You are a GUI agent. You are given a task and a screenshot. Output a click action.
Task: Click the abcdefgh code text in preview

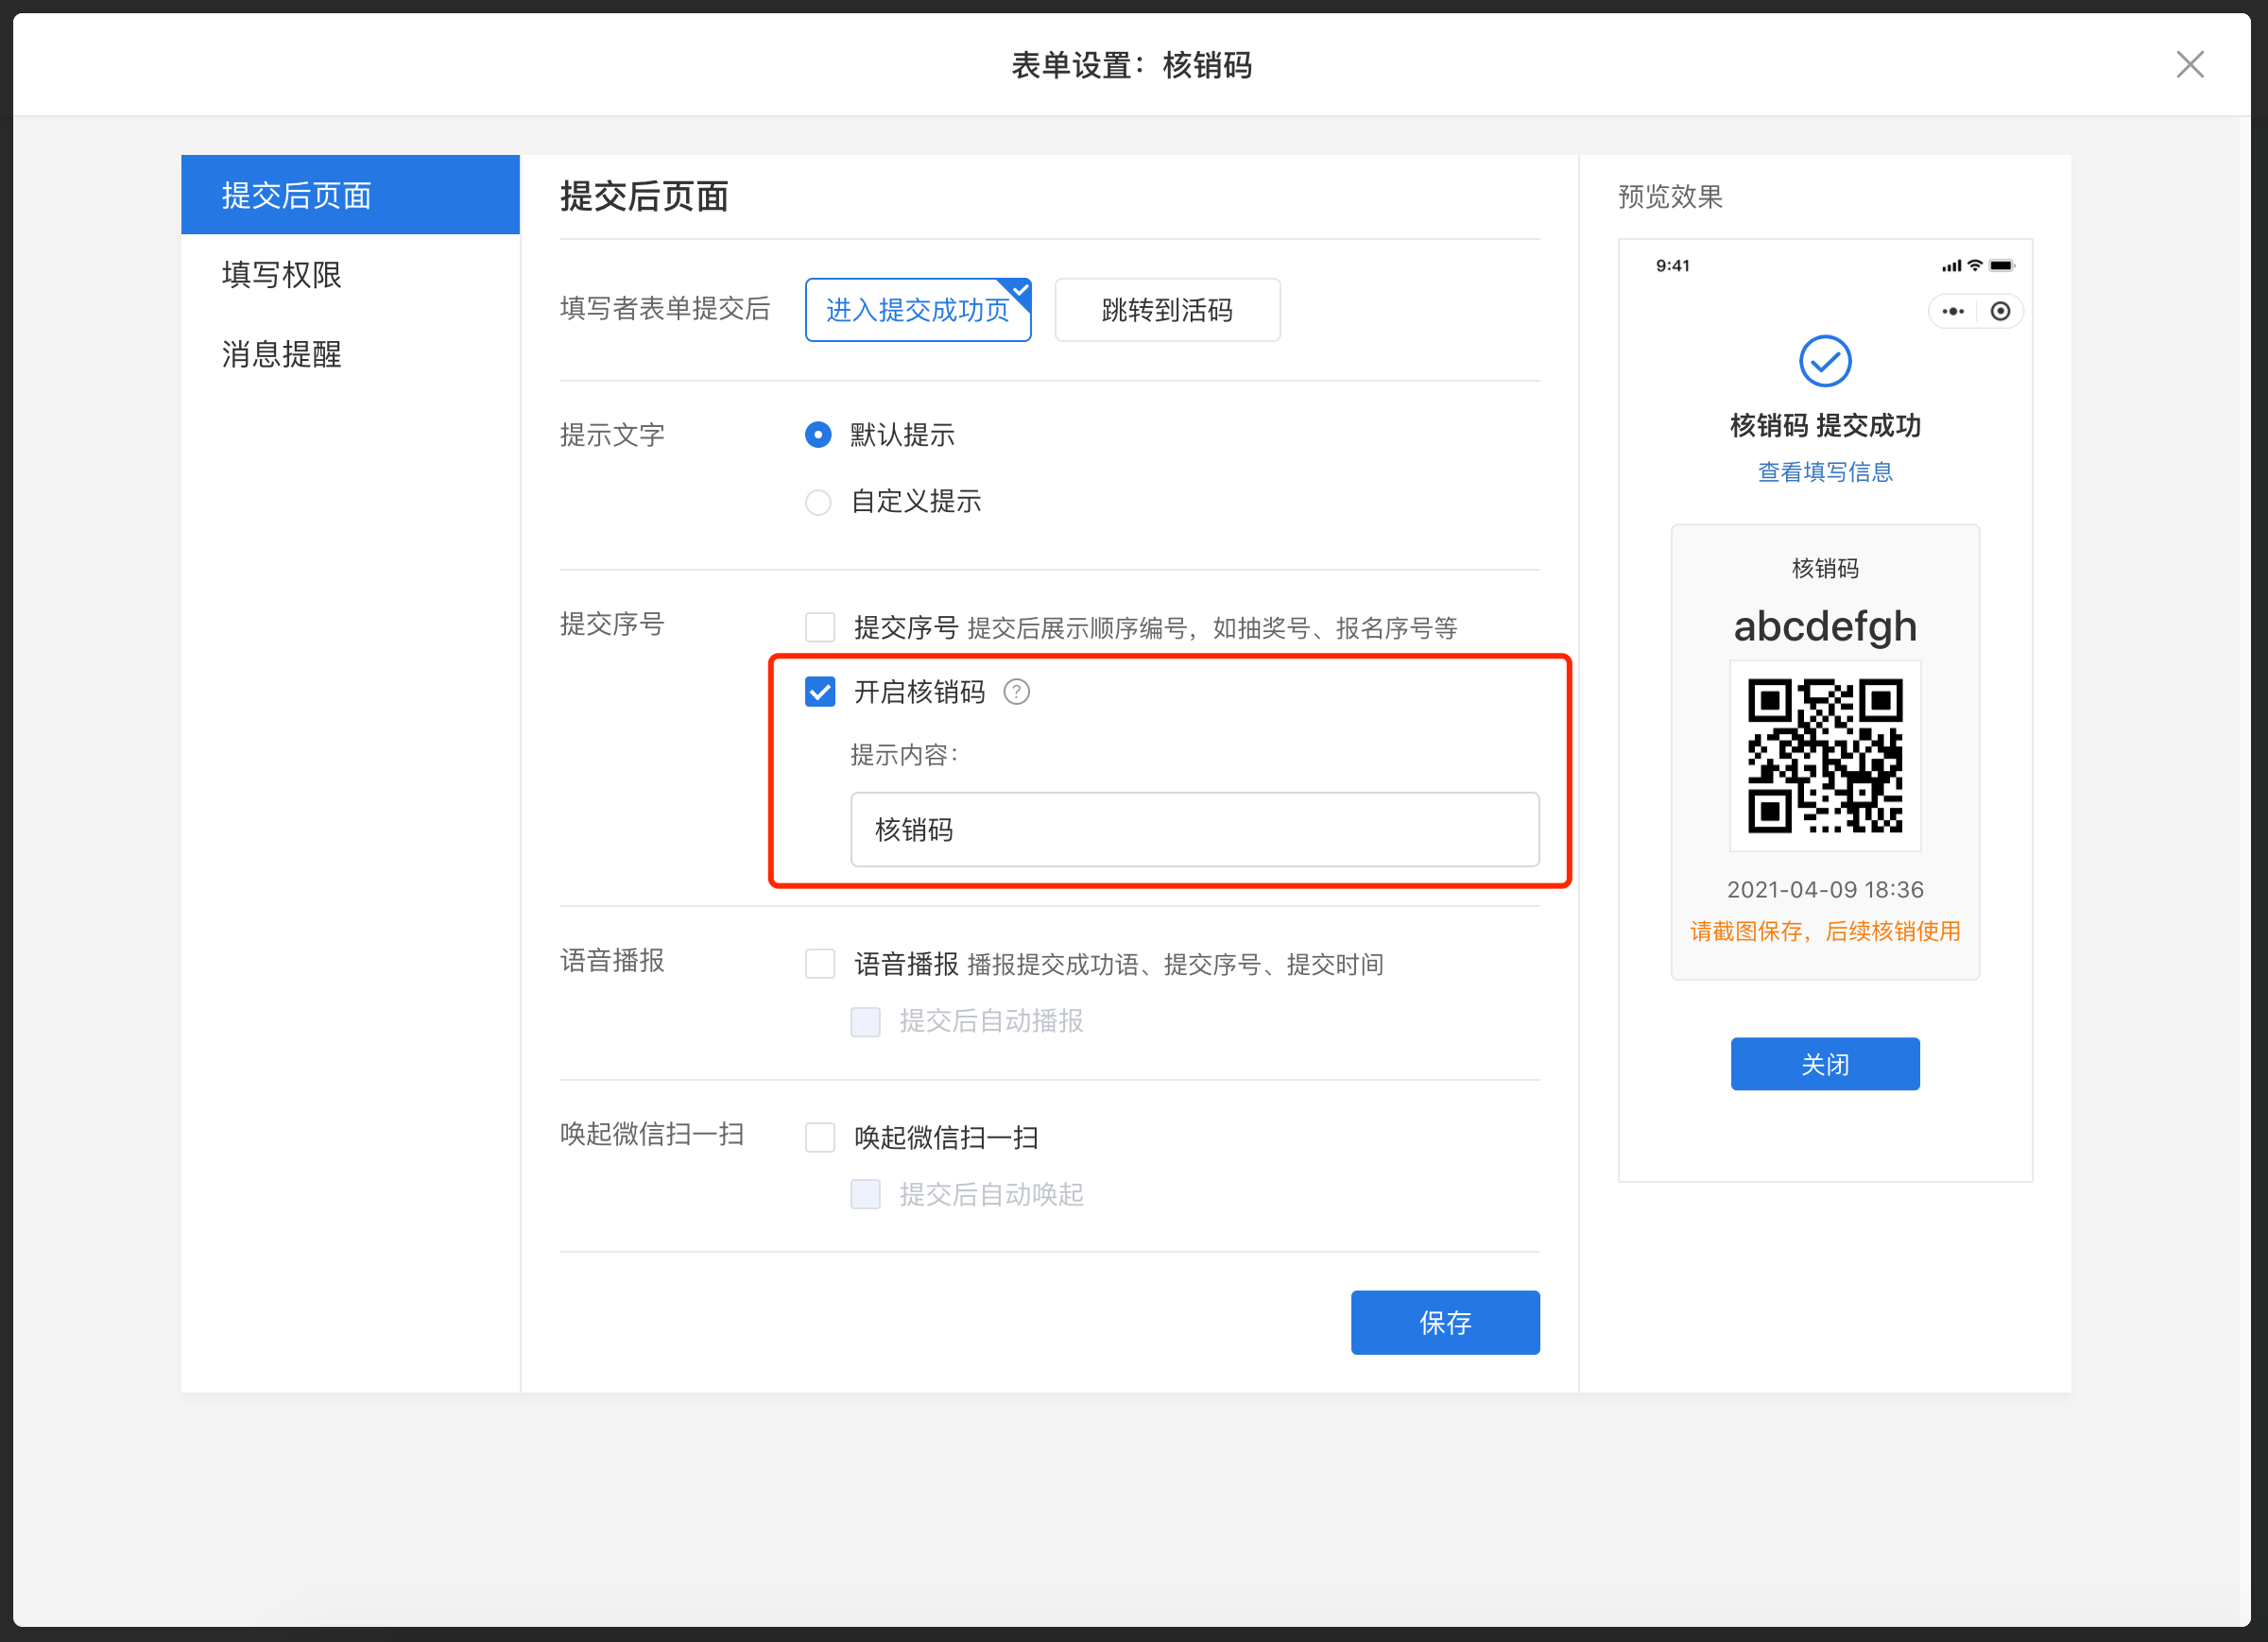(x=1825, y=627)
